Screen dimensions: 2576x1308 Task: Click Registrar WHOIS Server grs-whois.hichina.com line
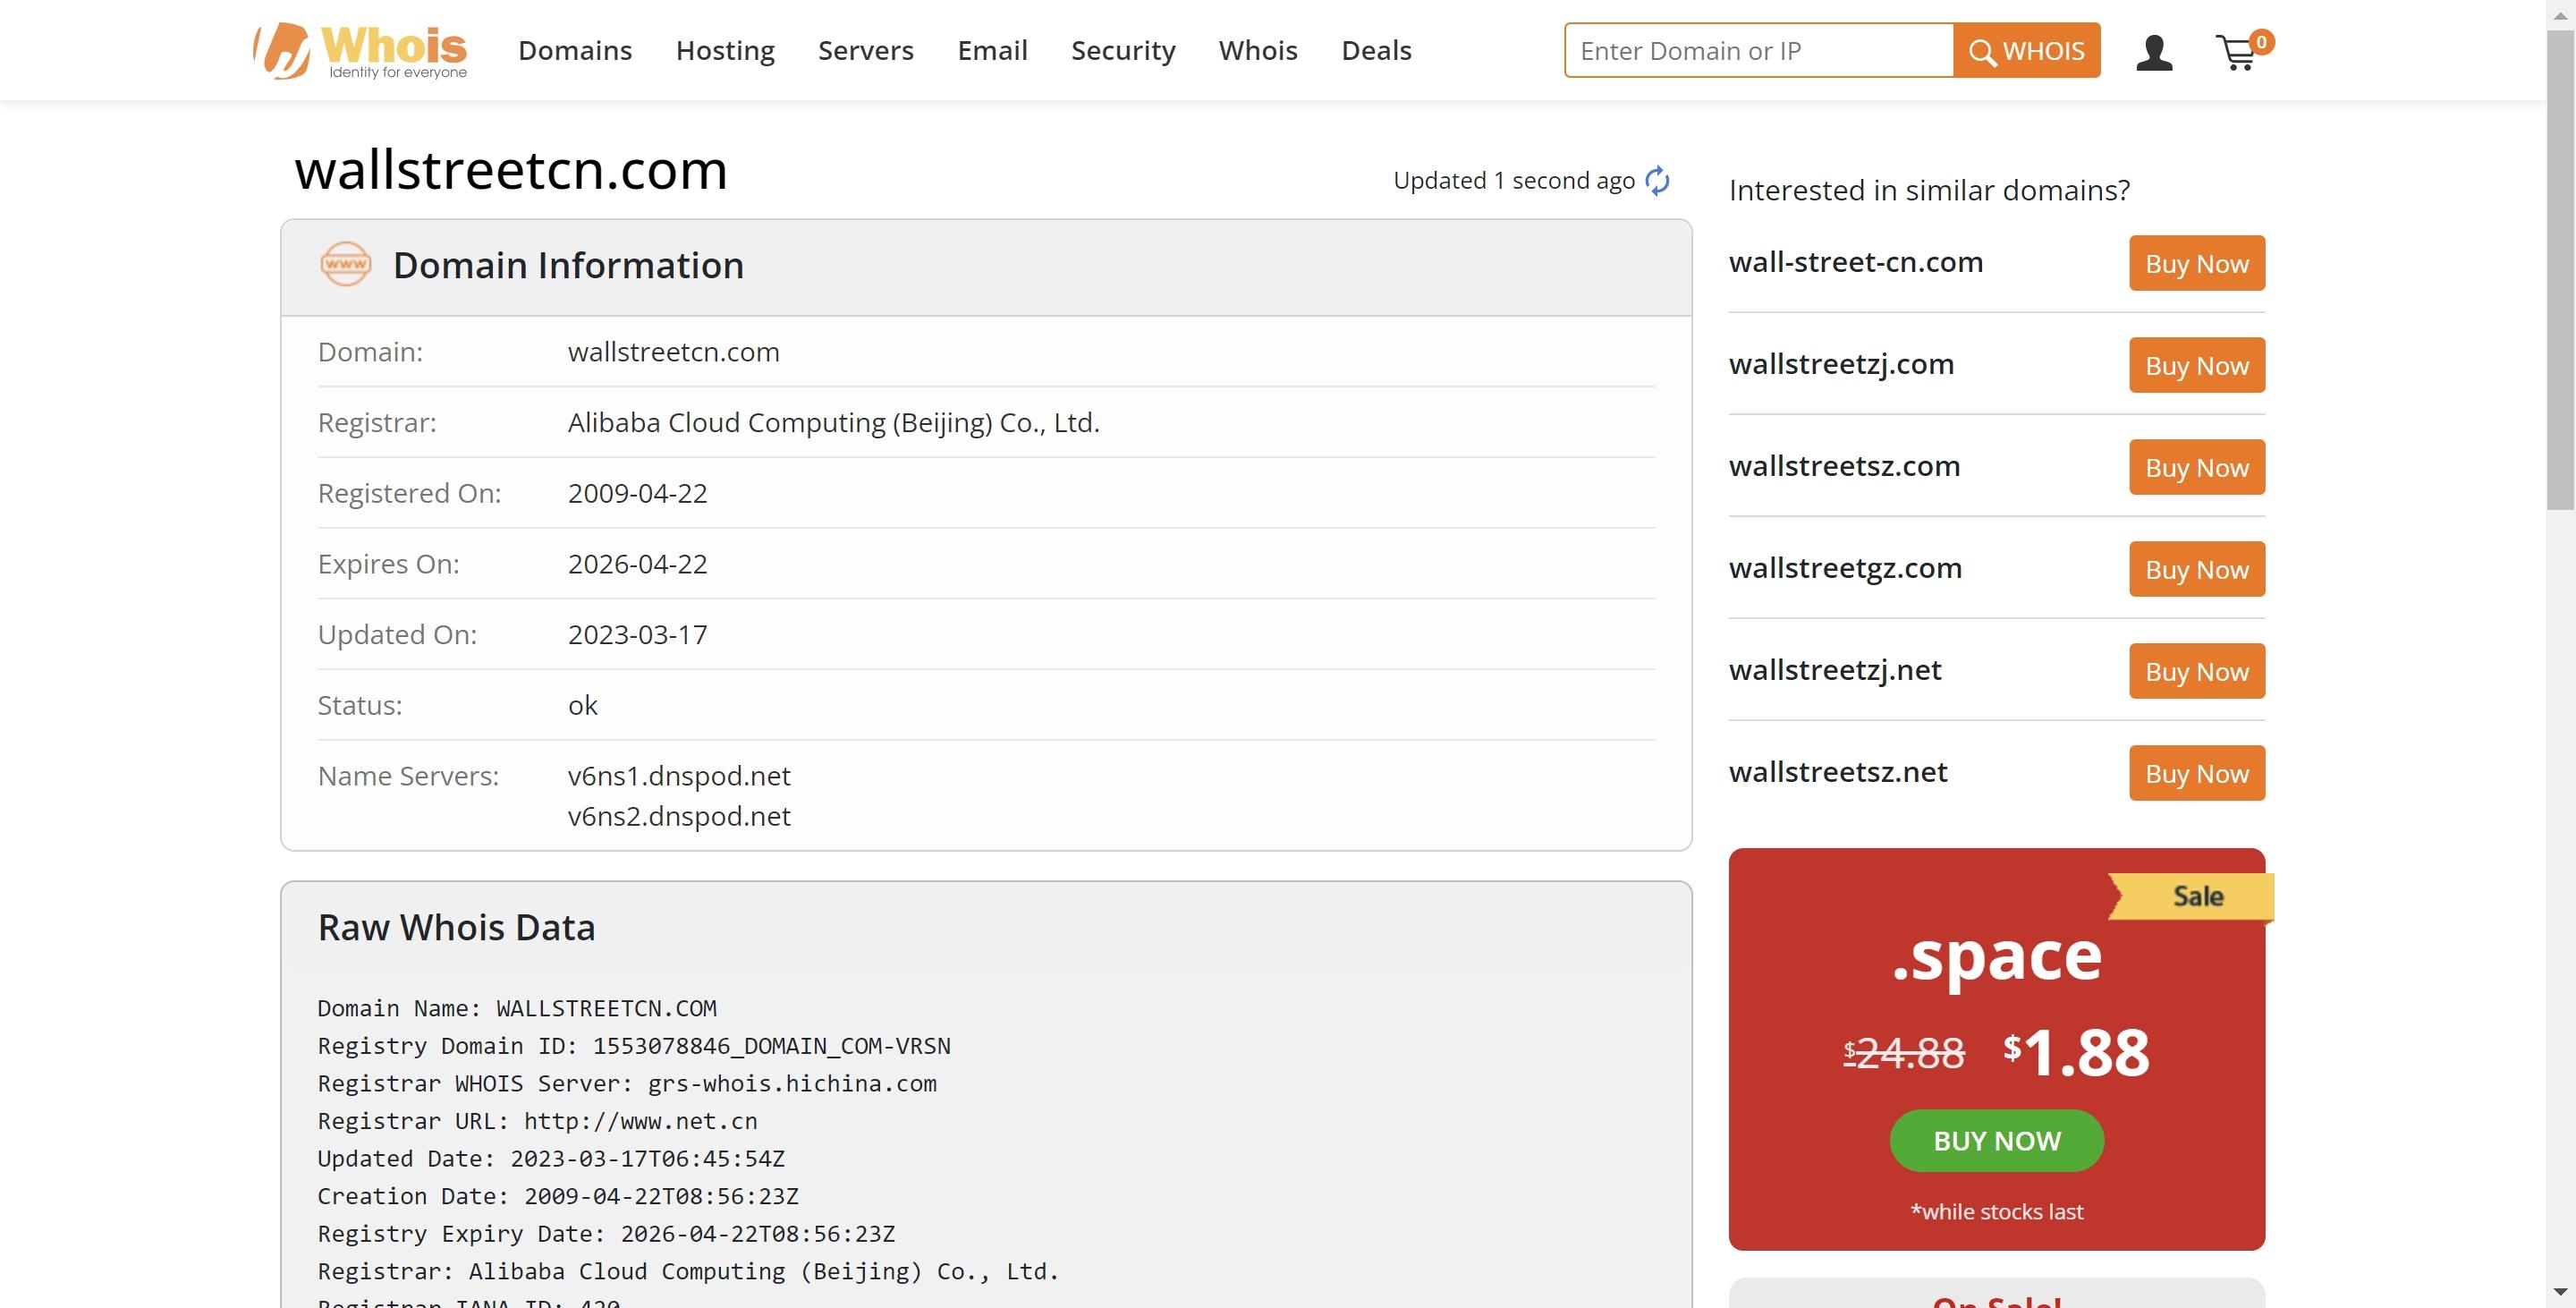(x=627, y=1084)
